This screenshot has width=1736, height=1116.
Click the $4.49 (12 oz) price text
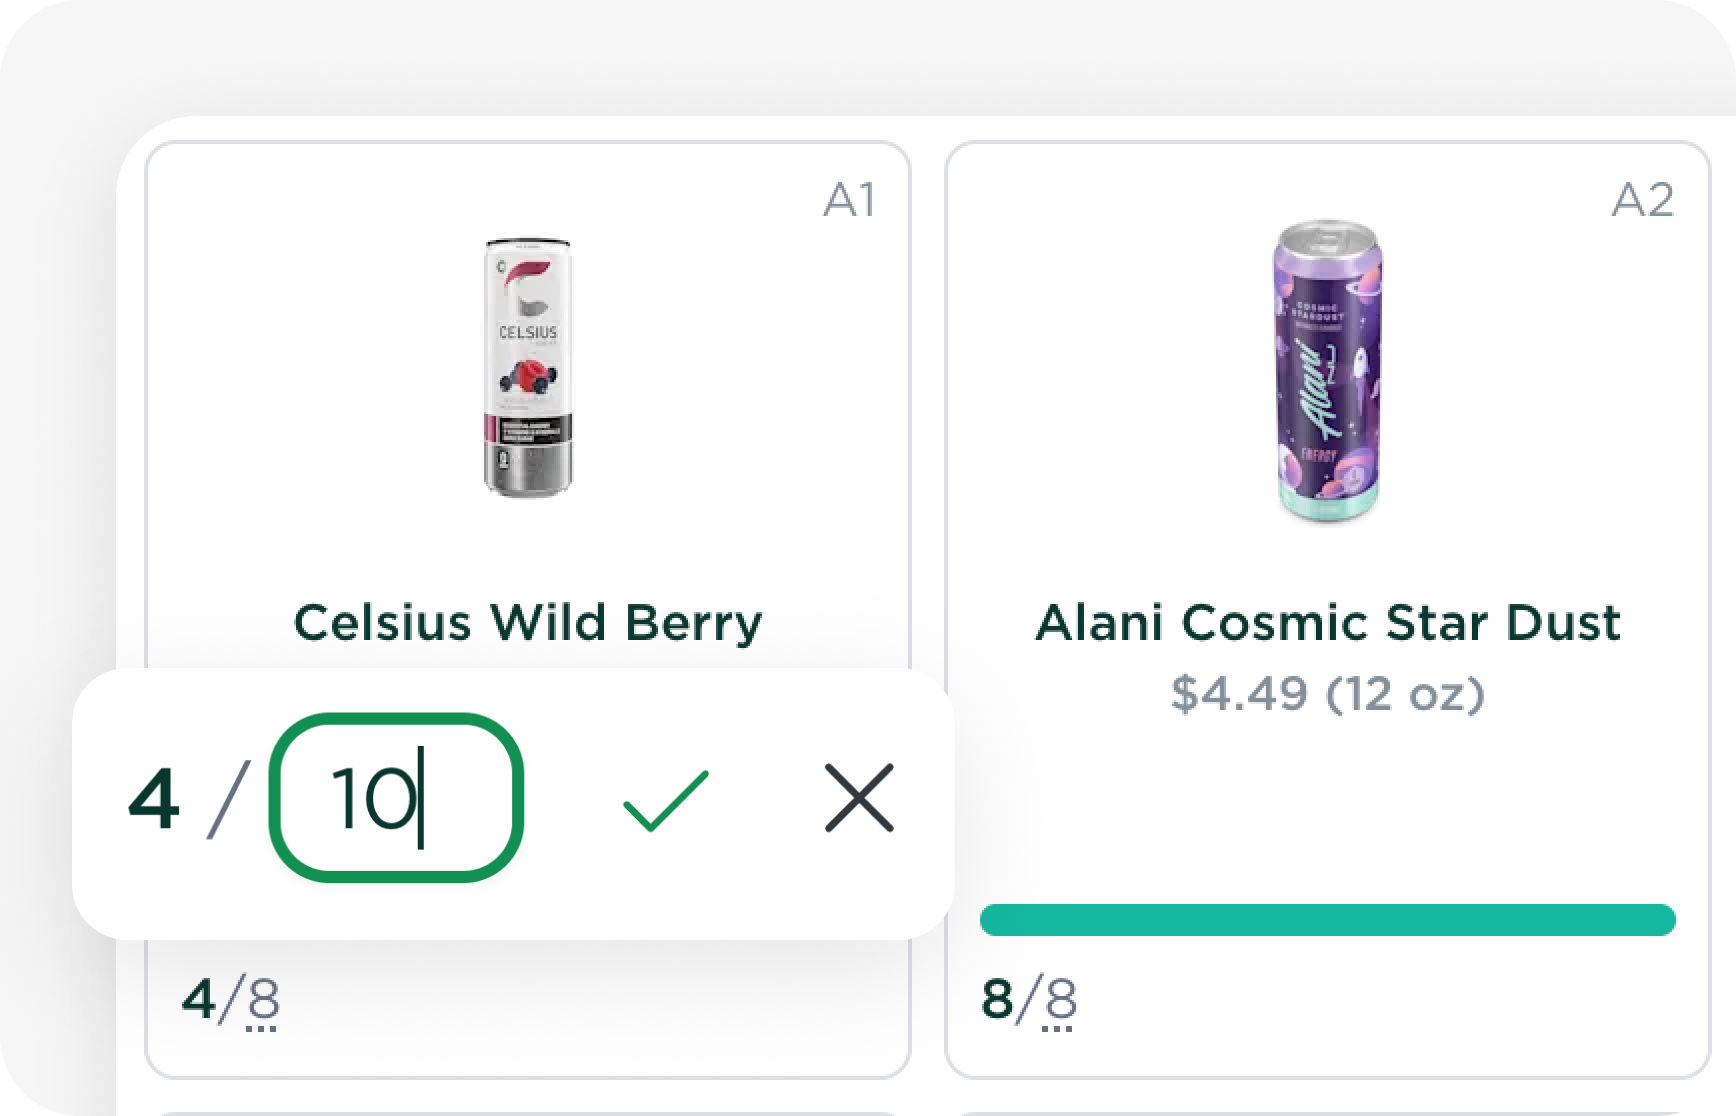click(x=1327, y=693)
